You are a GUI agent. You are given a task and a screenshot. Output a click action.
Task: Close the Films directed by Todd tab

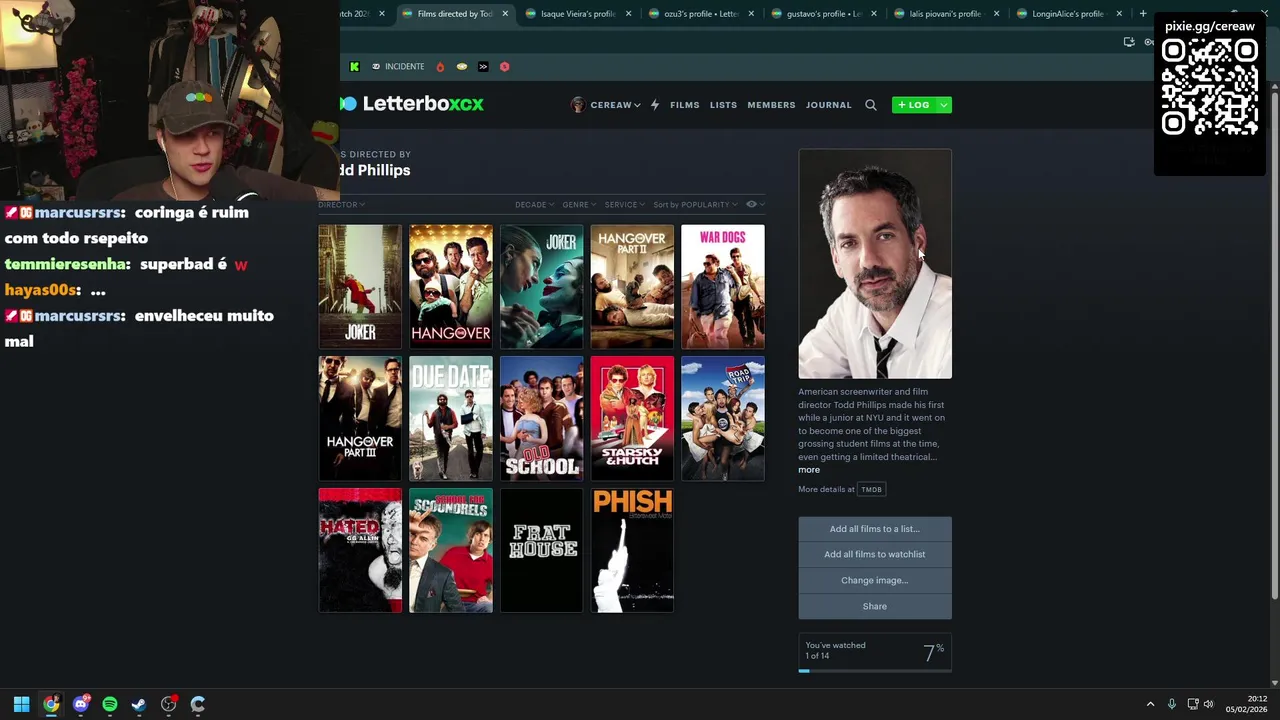click(x=505, y=14)
